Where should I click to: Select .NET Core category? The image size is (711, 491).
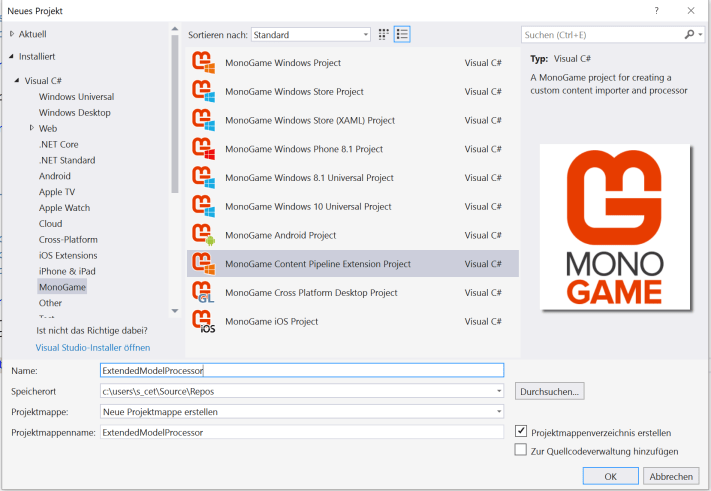58,144
